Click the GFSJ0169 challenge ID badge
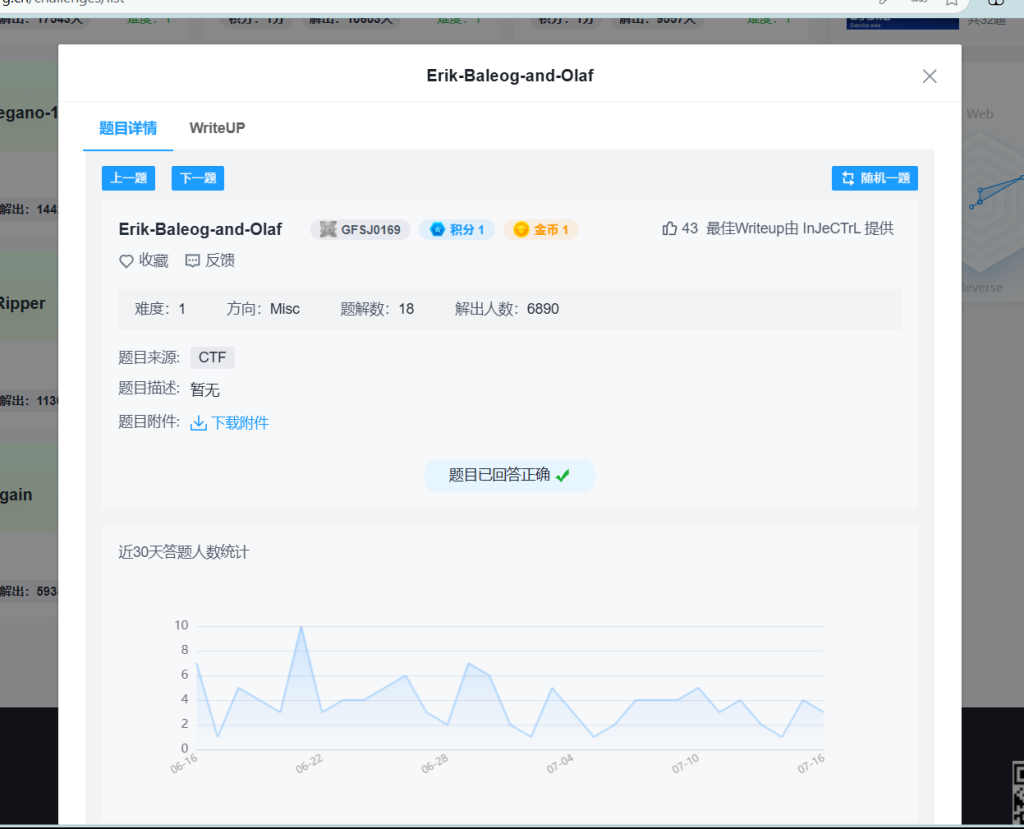Viewport: 1024px width, 829px height. click(360, 230)
